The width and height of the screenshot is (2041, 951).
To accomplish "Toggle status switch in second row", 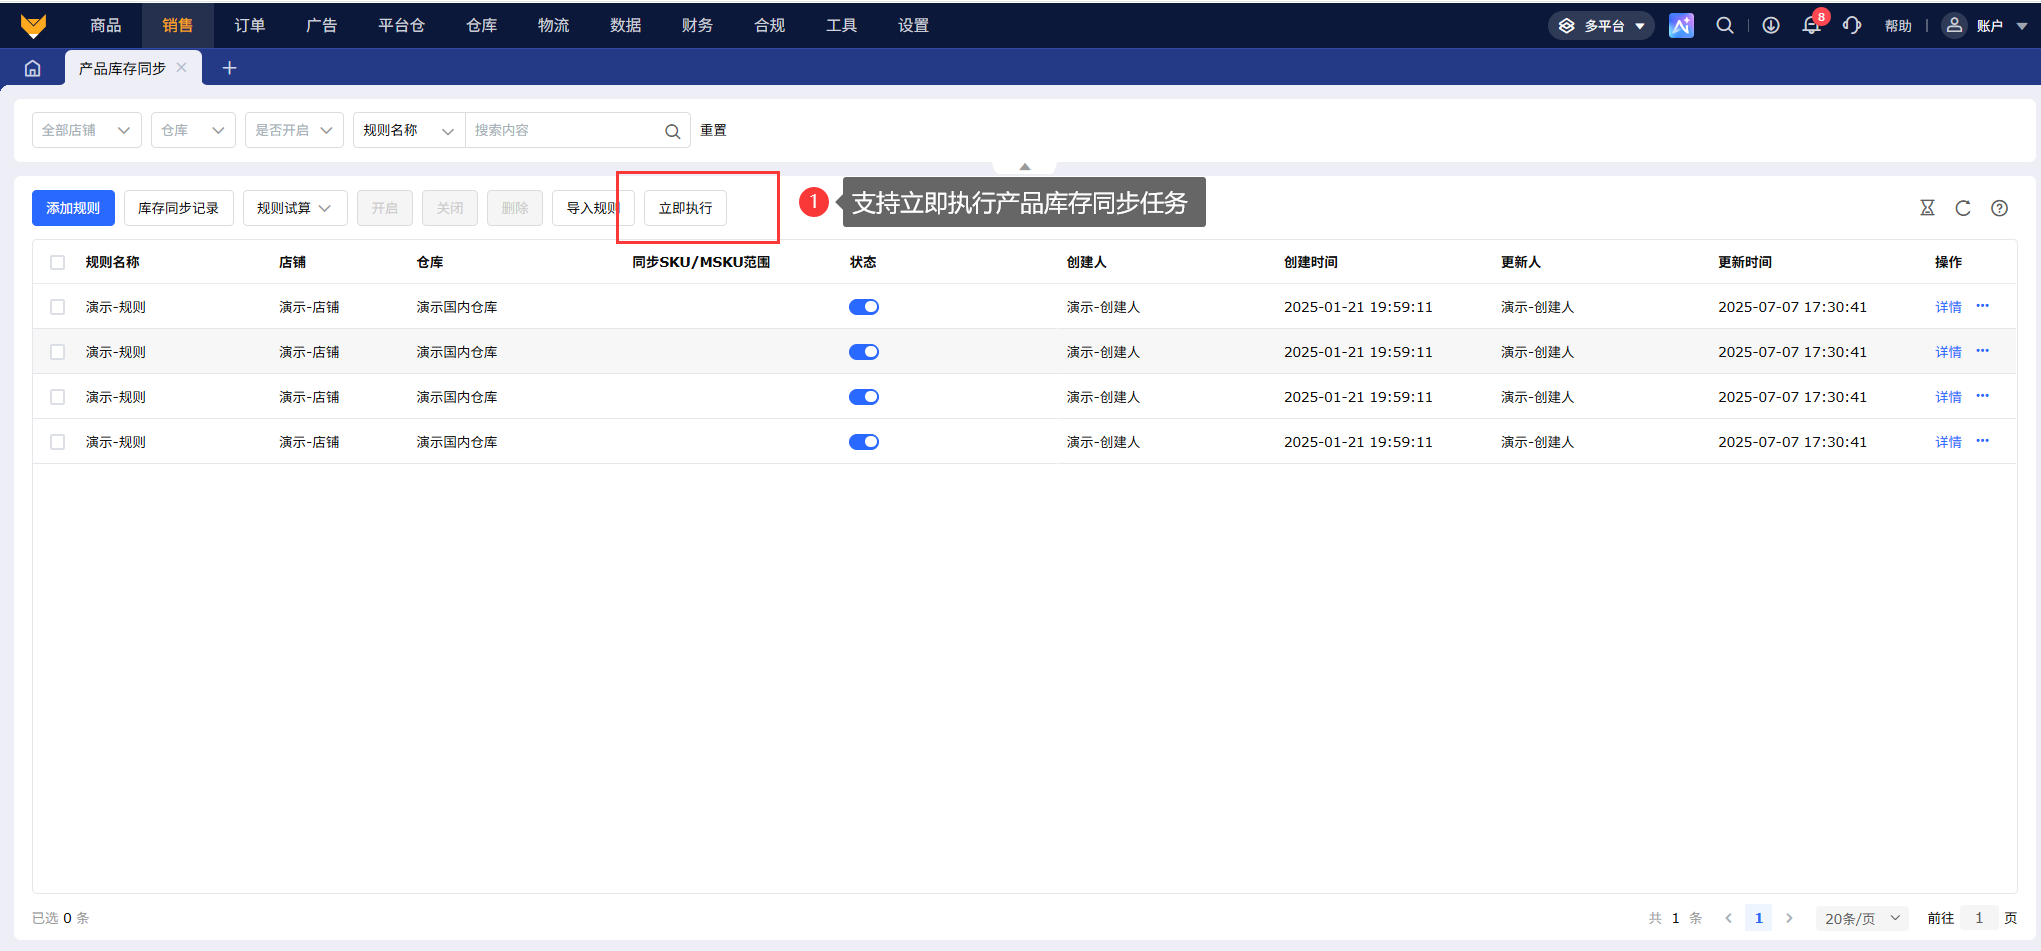I will (x=864, y=352).
